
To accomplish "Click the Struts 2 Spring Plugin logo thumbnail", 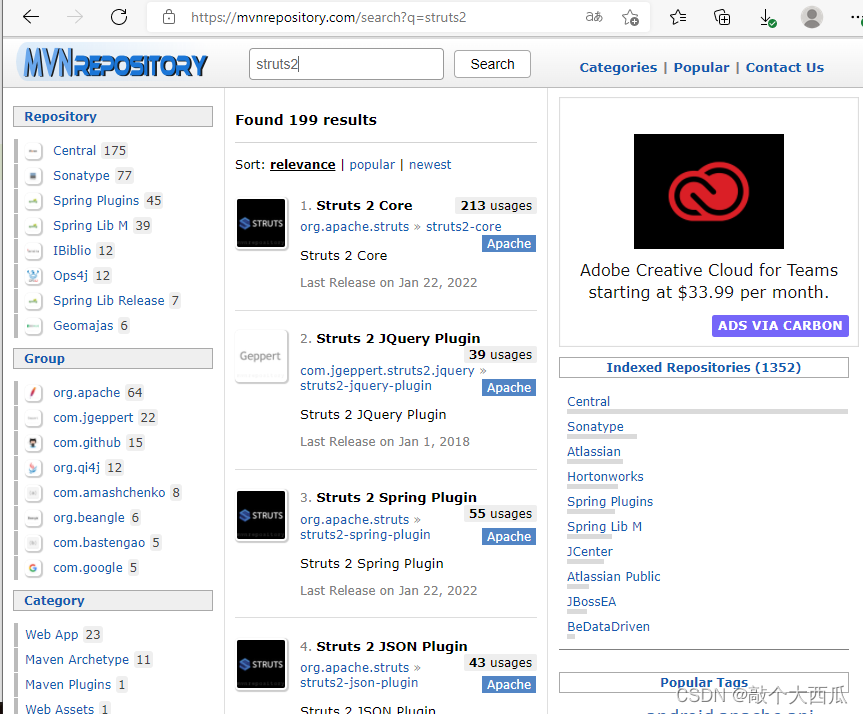I will [261, 515].
